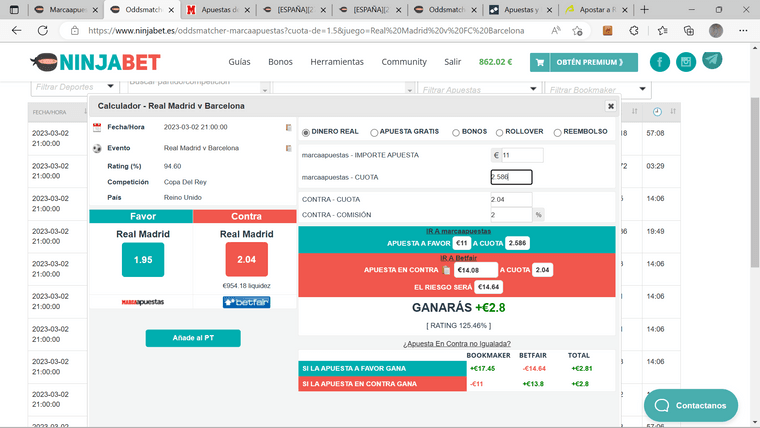Select the DINERO REAL option

tap(306, 132)
